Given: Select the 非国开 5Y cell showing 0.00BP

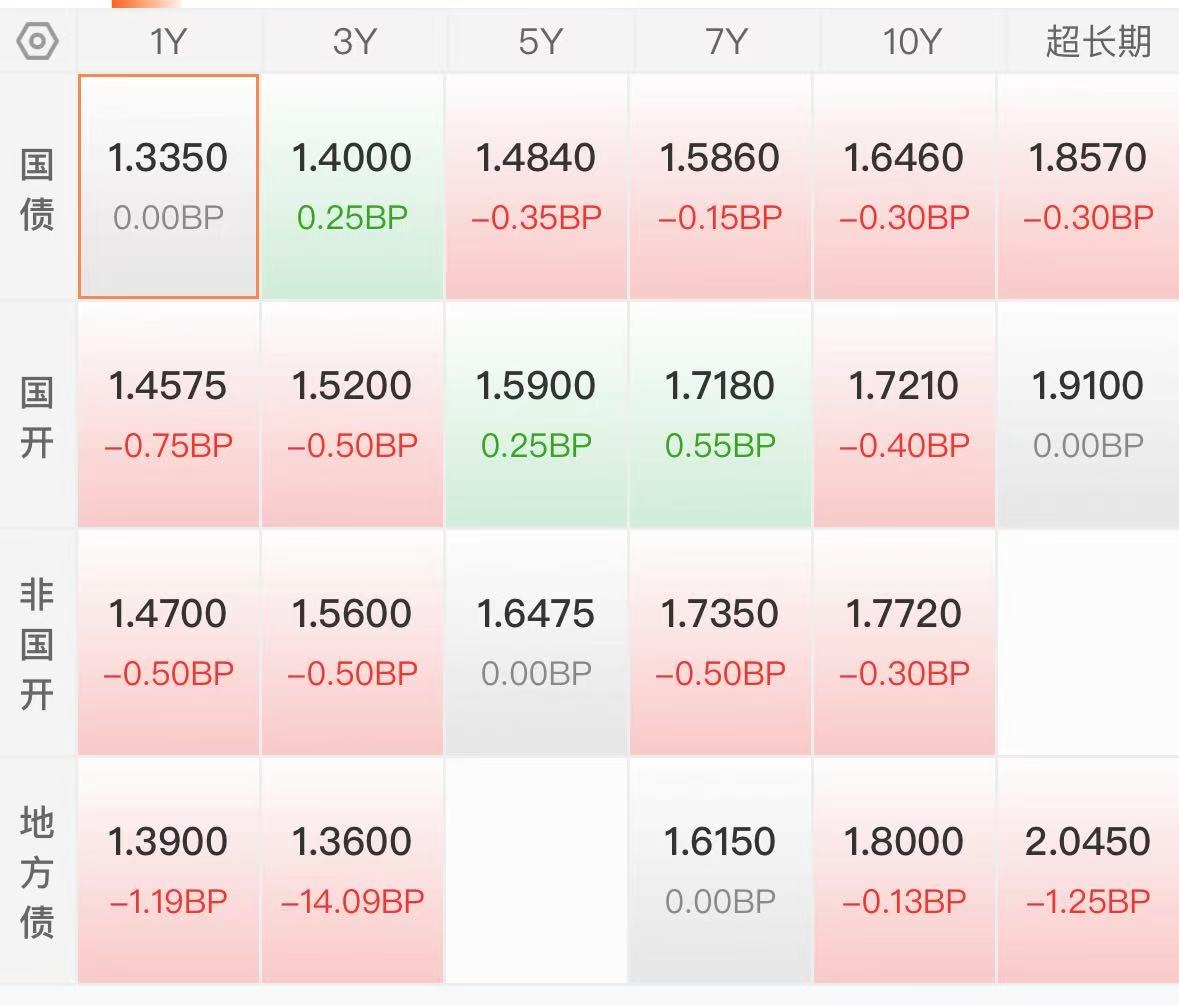Looking at the screenshot, I should tap(536, 640).
